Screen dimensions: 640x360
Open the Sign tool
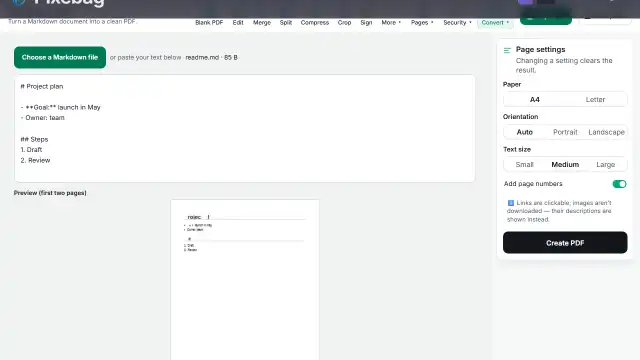pos(366,22)
